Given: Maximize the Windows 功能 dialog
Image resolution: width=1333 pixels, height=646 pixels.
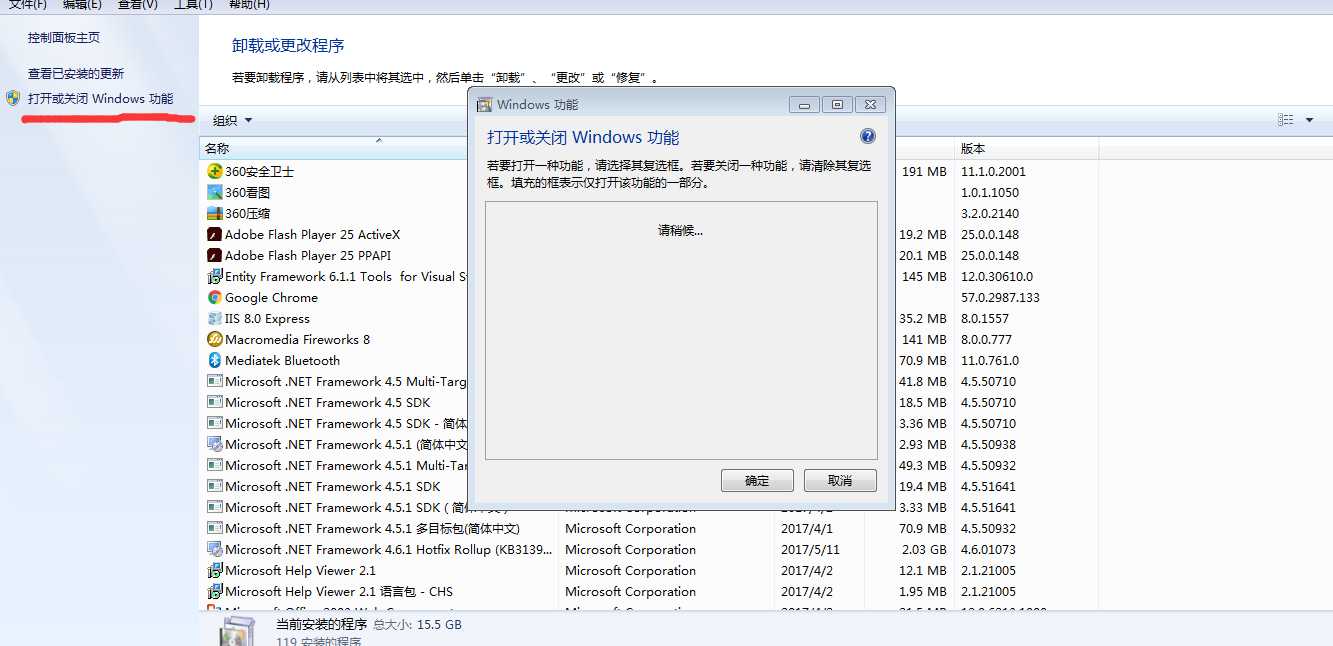Looking at the screenshot, I should tap(837, 104).
